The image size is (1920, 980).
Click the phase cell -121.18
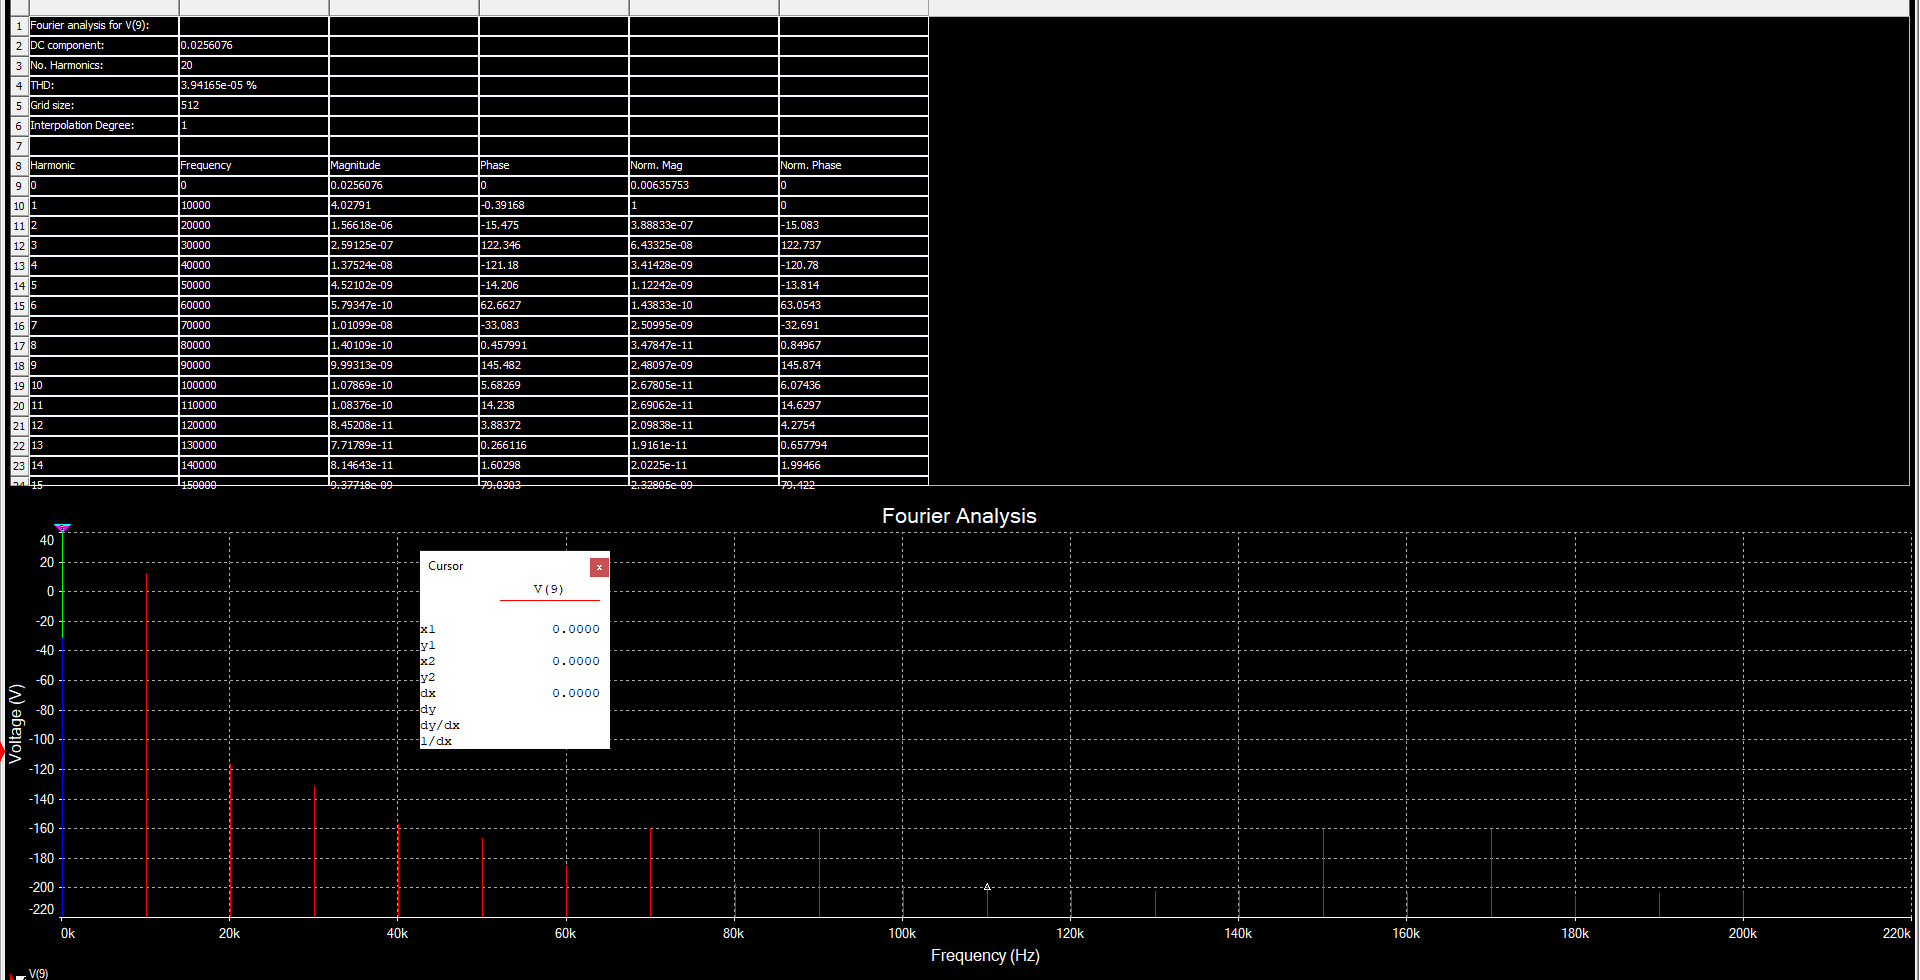tap(554, 266)
